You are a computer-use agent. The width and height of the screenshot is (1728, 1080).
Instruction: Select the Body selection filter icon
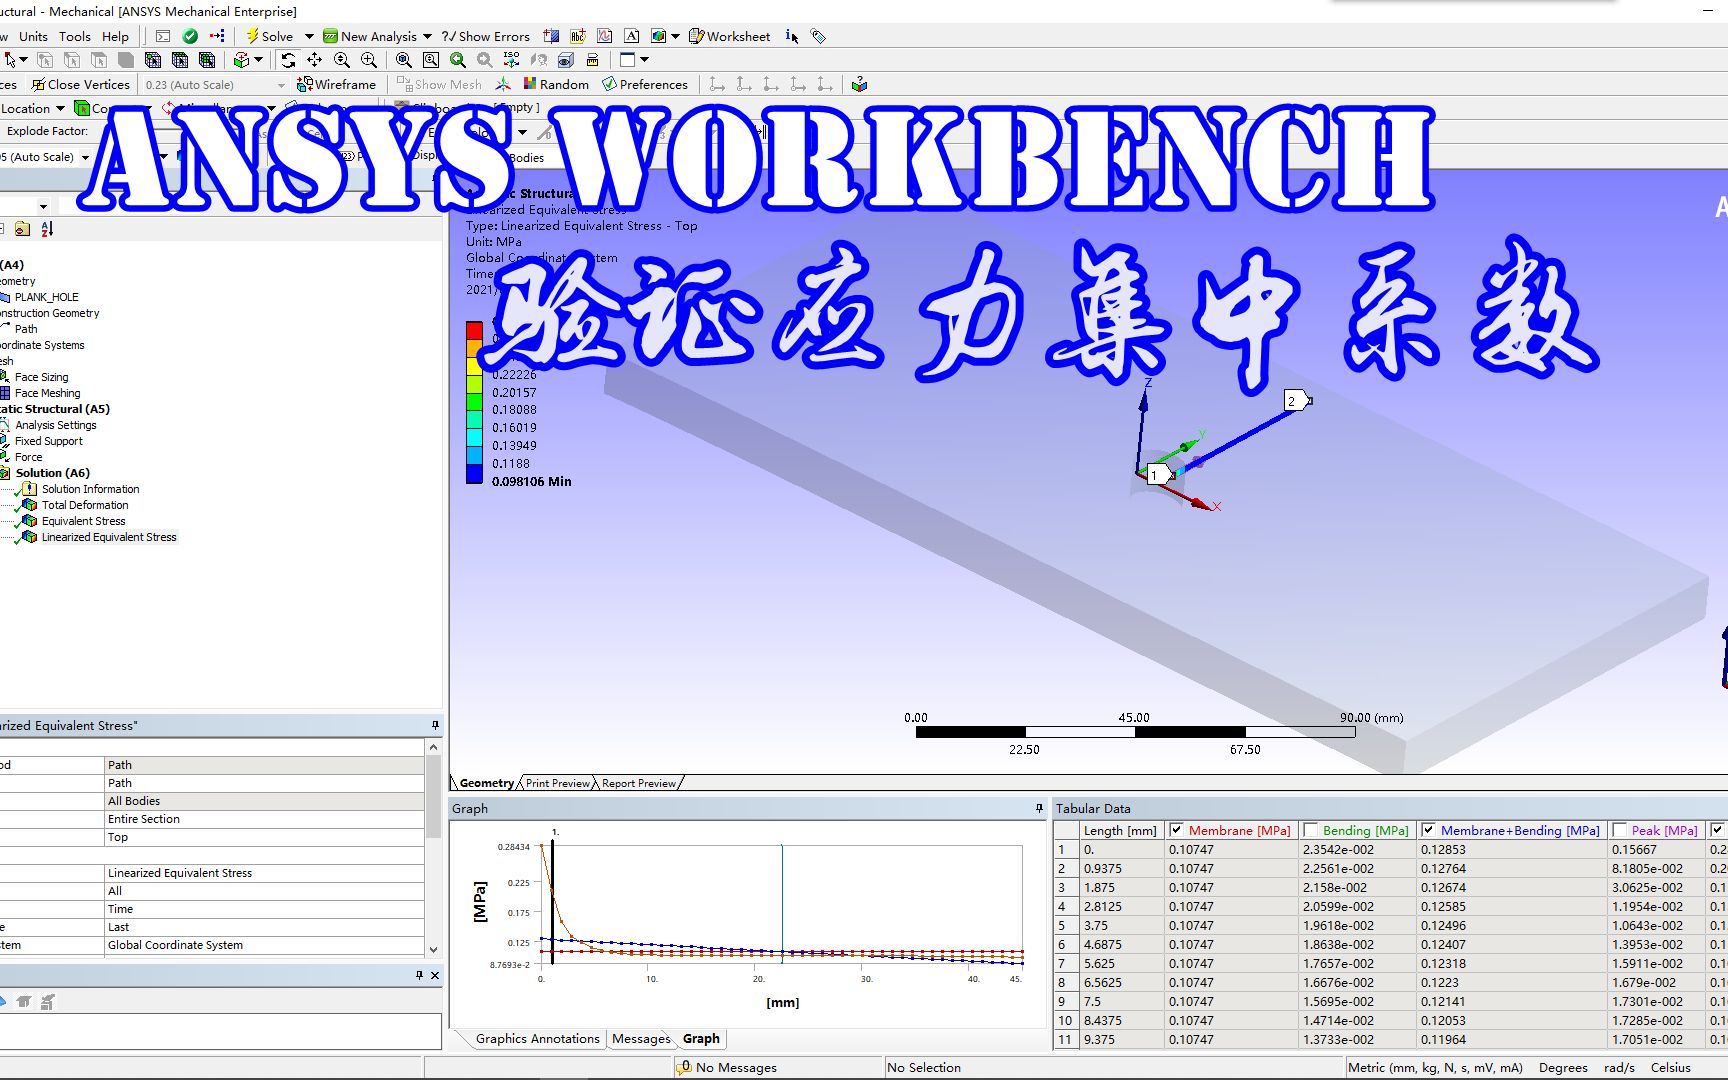pyautogui.click(x=125, y=60)
